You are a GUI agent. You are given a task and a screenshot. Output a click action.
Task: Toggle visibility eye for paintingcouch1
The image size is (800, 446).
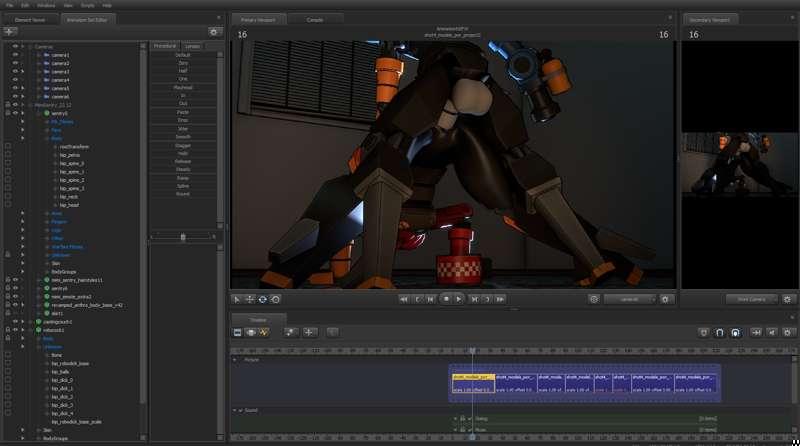pos(15,322)
